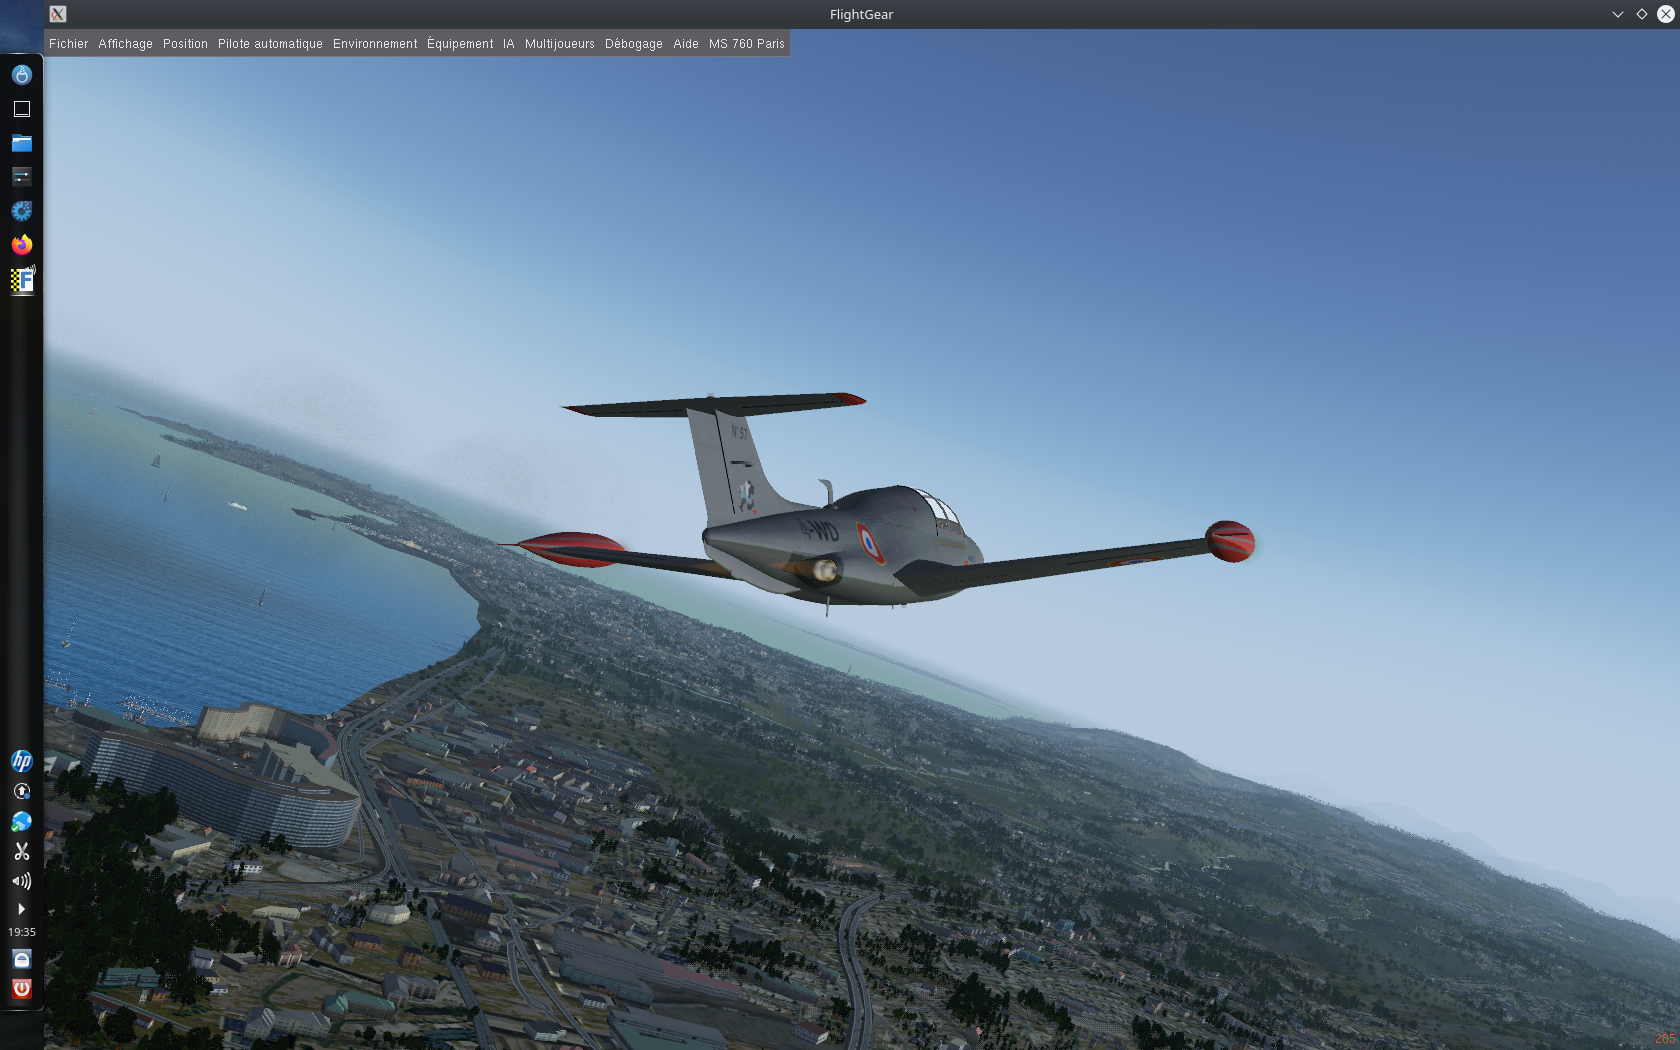This screenshot has width=1680, height=1050.
Task: Open the Aide menu
Action: [x=686, y=44]
